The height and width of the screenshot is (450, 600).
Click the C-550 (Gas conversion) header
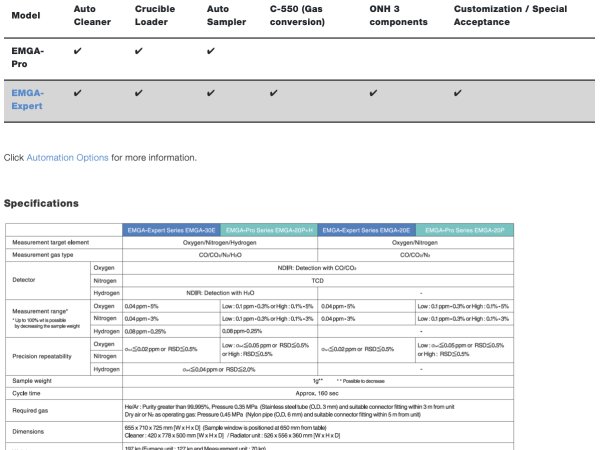297,16
